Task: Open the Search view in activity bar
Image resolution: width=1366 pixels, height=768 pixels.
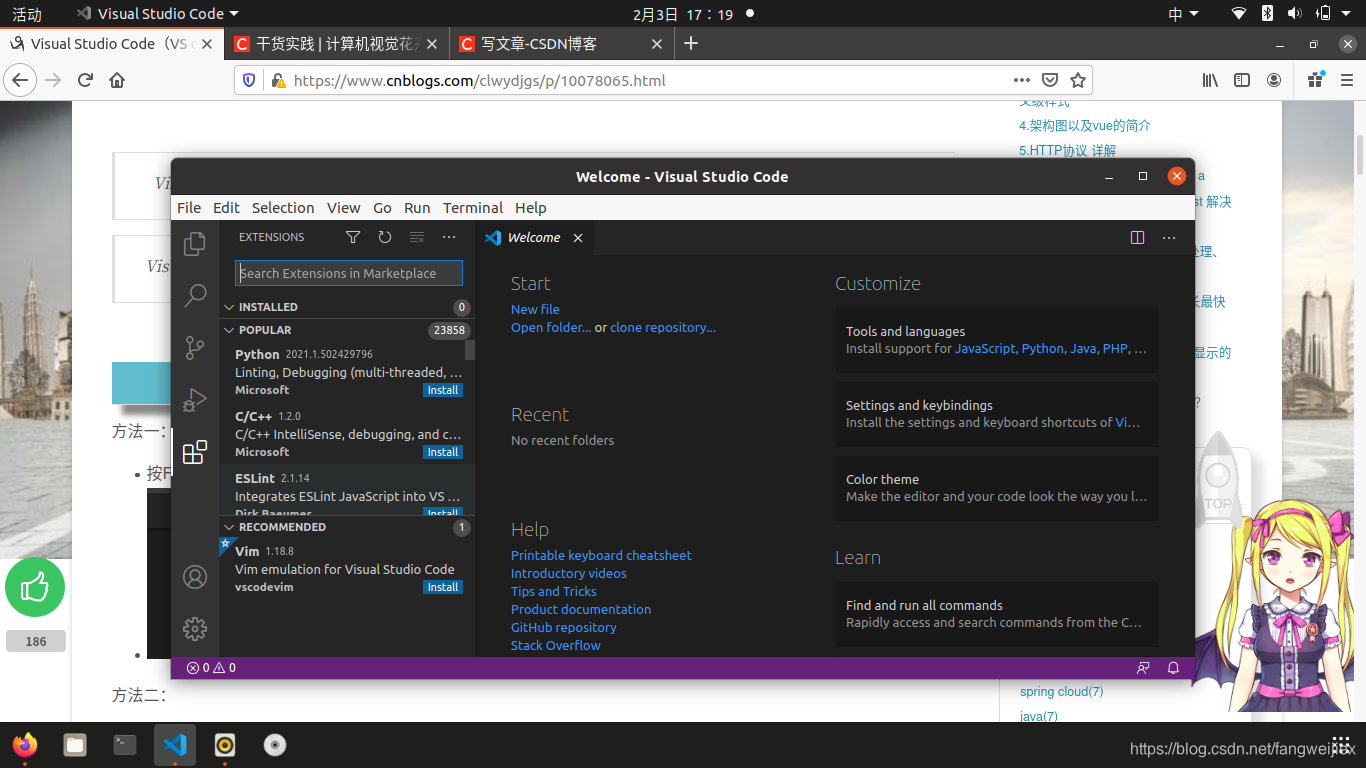Action: pyautogui.click(x=195, y=295)
